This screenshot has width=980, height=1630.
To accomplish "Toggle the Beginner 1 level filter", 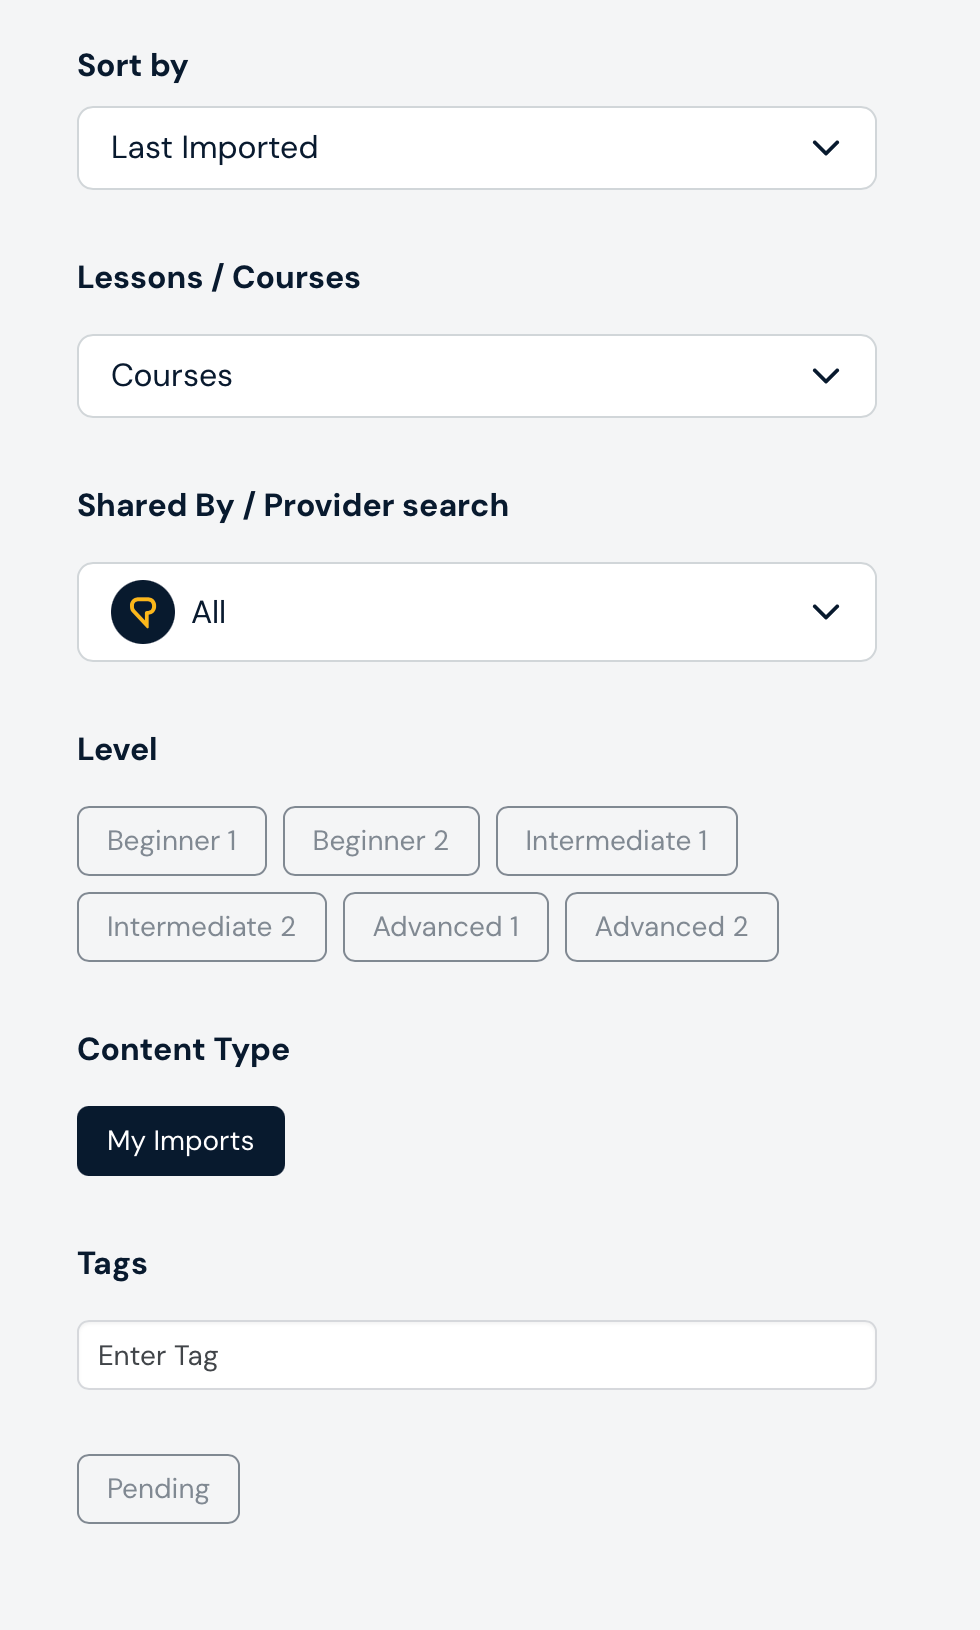I will (x=172, y=841).
